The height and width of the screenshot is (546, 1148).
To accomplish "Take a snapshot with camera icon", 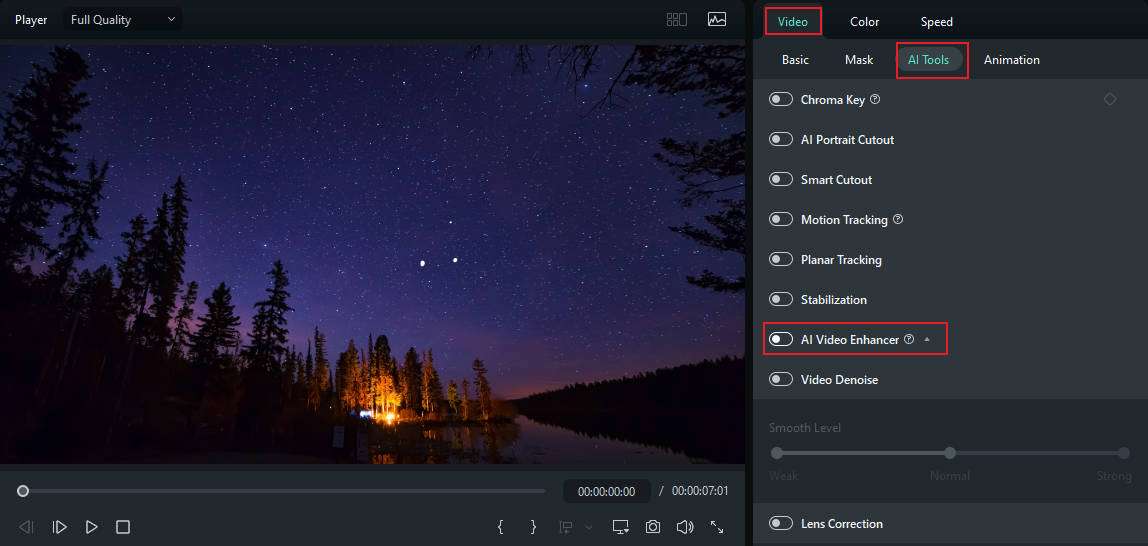I will tap(652, 527).
